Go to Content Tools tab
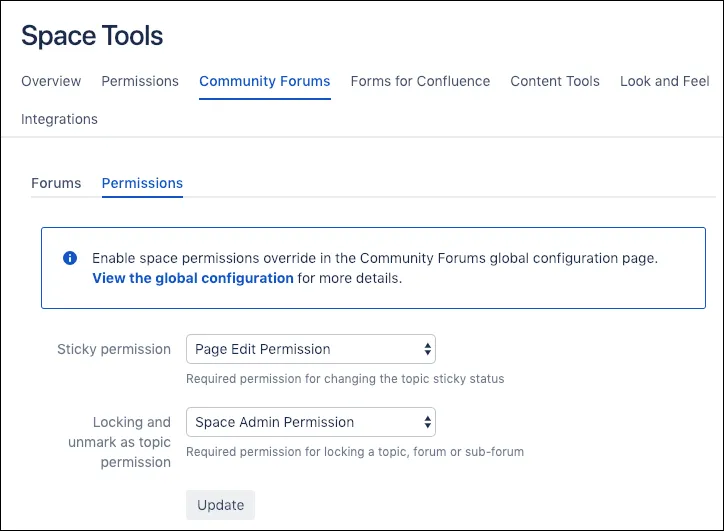Image resolution: width=724 pixels, height=531 pixels. tap(555, 81)
